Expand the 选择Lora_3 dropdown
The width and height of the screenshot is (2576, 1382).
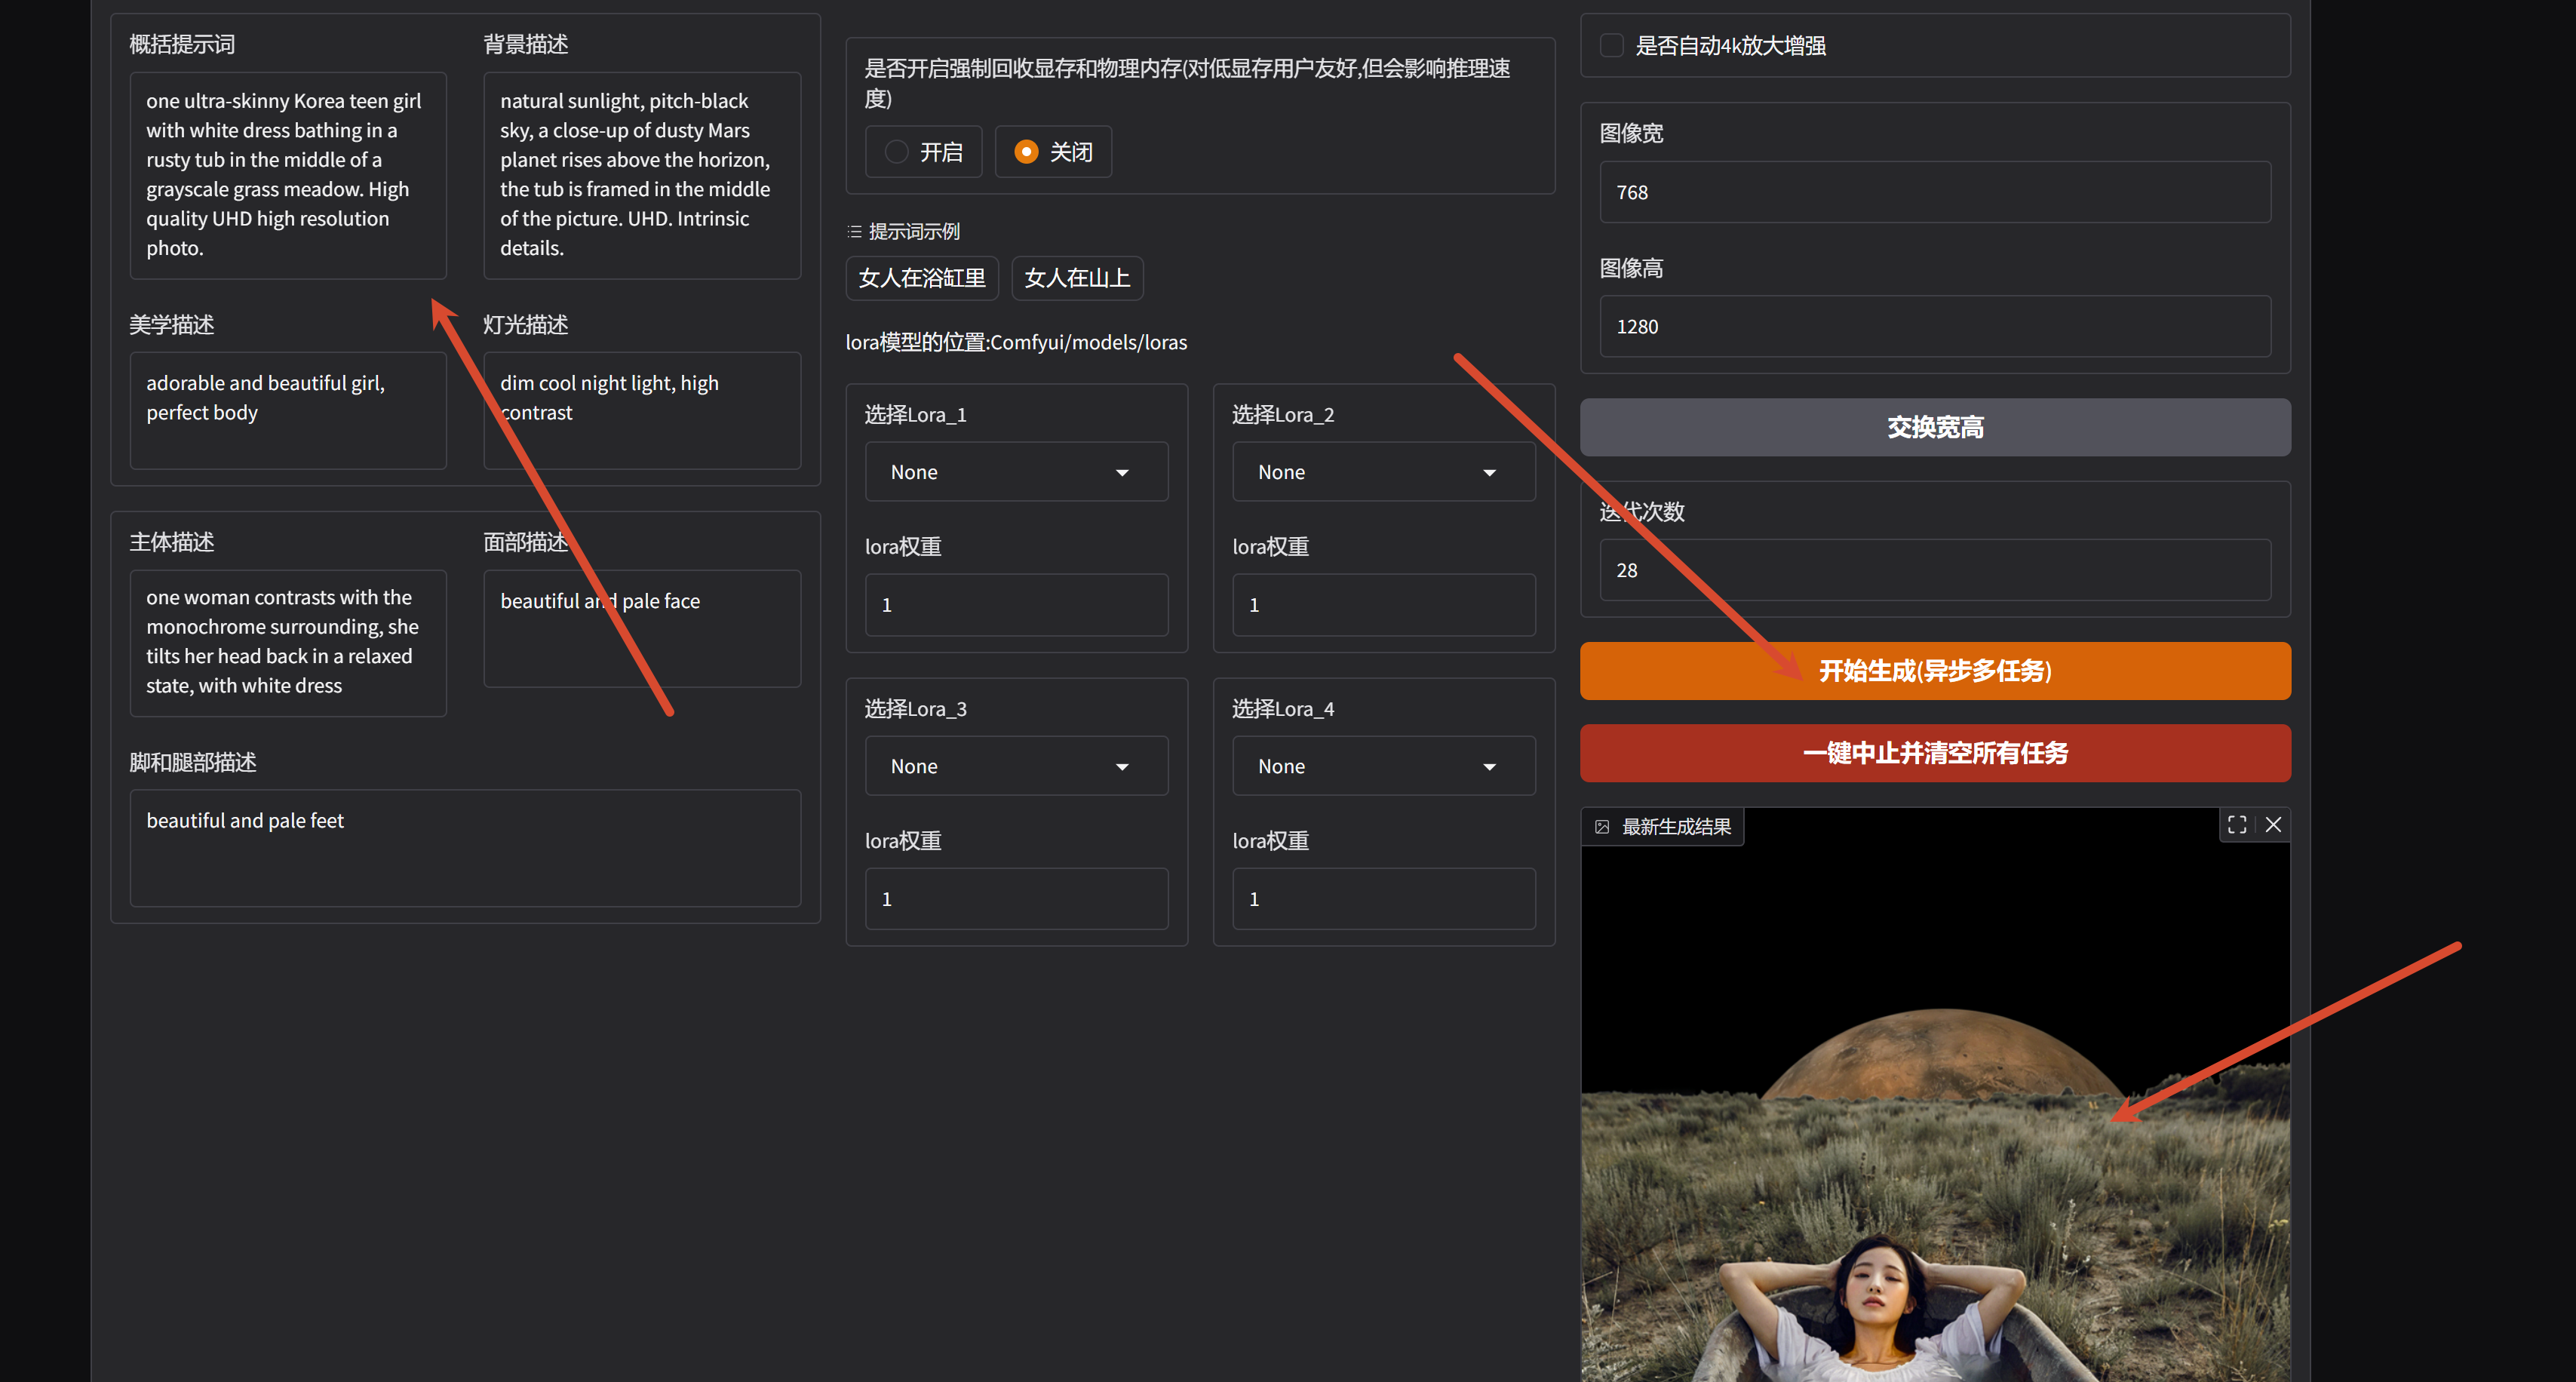1016,766
